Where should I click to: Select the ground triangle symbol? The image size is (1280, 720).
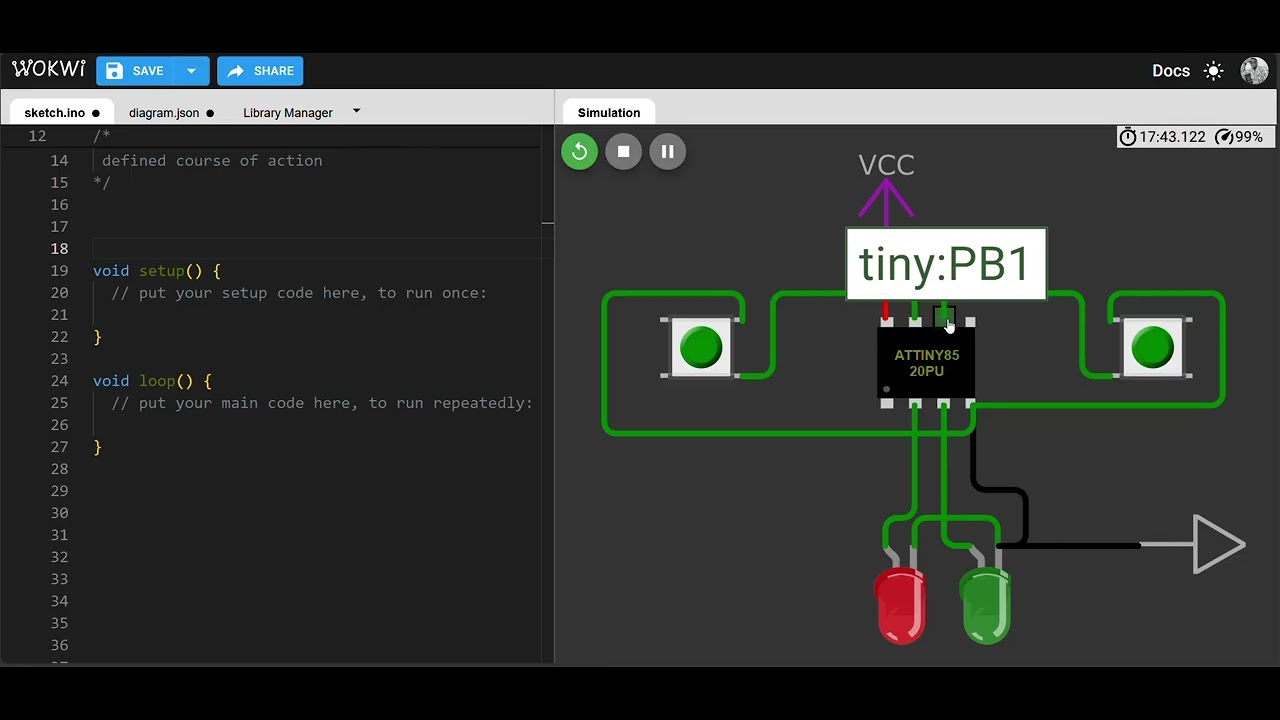pyautogui.click(x=1218, y=545)
